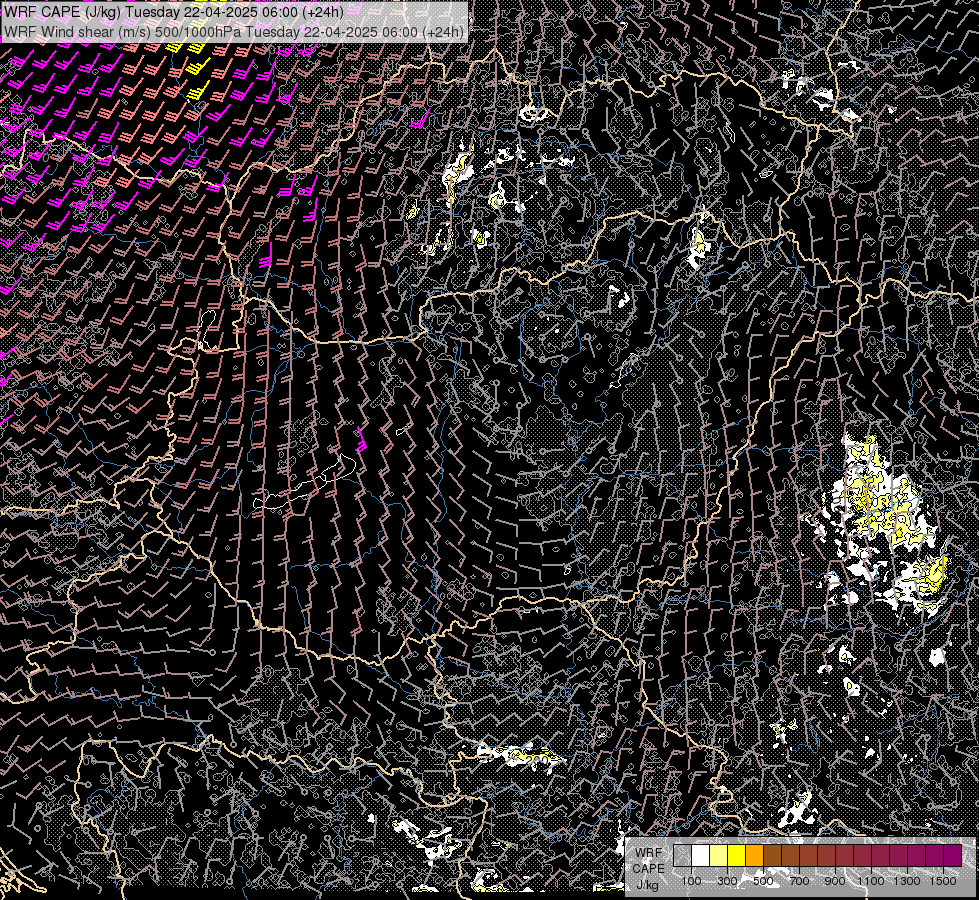Click the WRF Wind shear title line
979x900 pixels.
(x=234, y=32)
